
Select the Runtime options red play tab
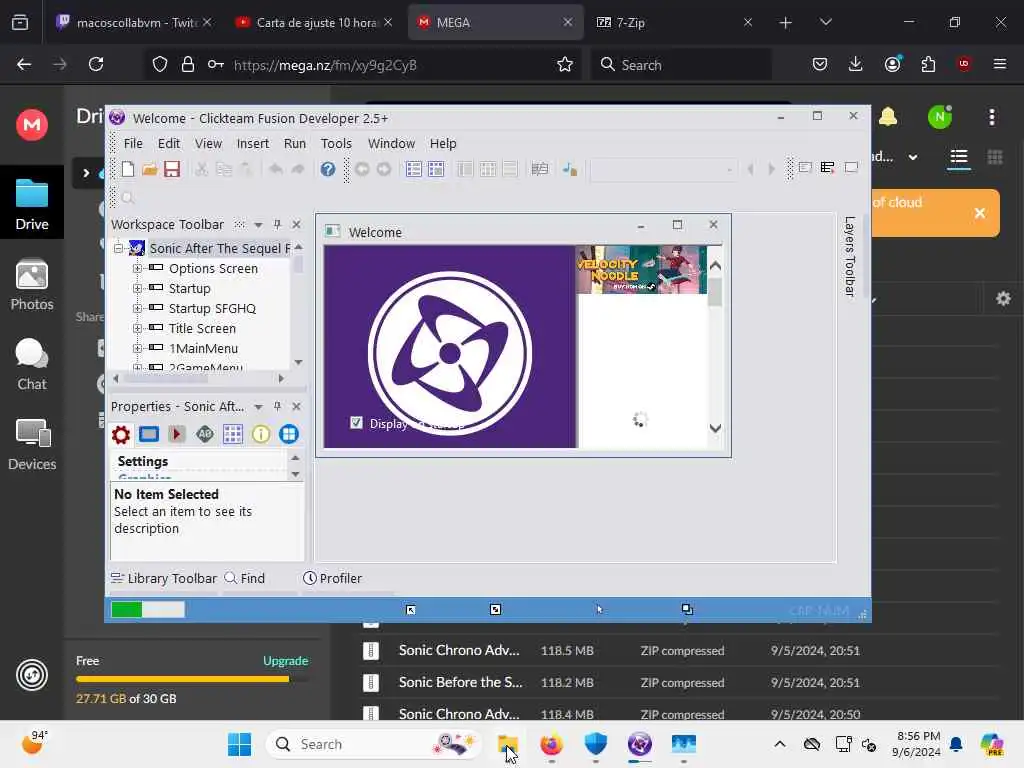click(176, 434)
